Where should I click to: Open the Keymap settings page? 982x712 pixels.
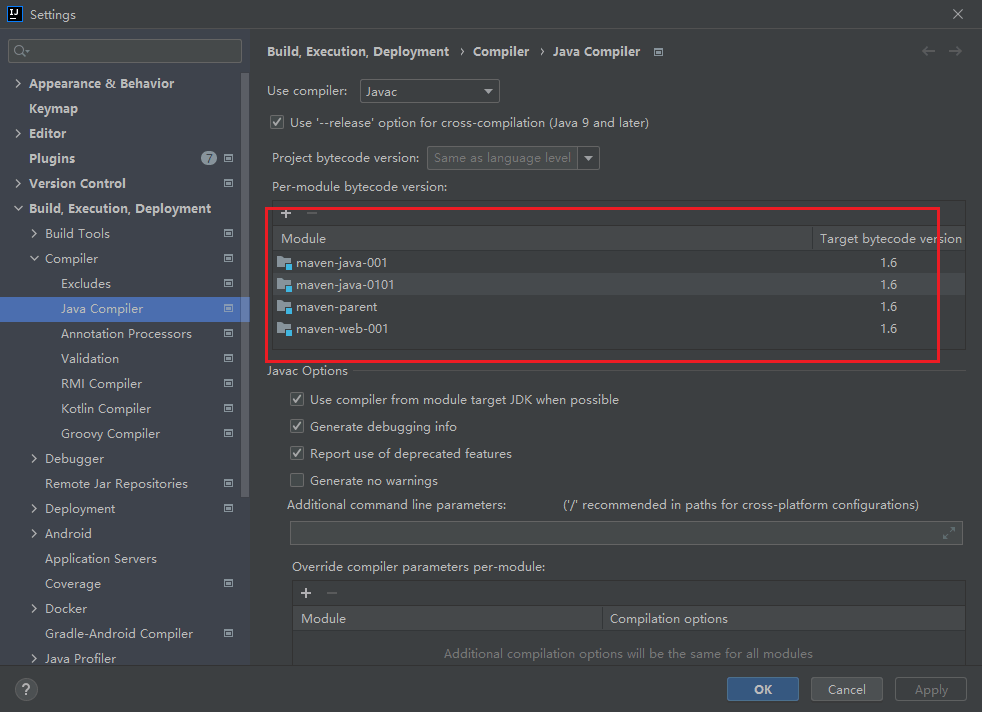53,108
